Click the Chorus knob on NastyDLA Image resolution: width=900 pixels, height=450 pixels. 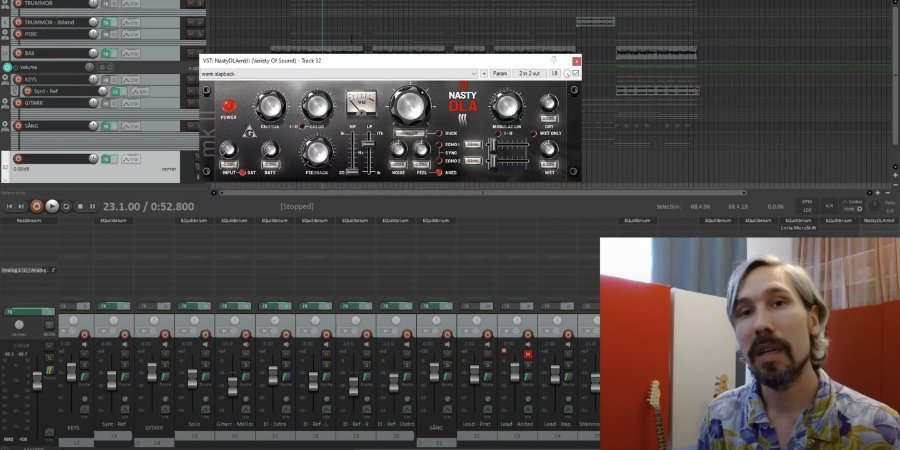click(270, 107)
